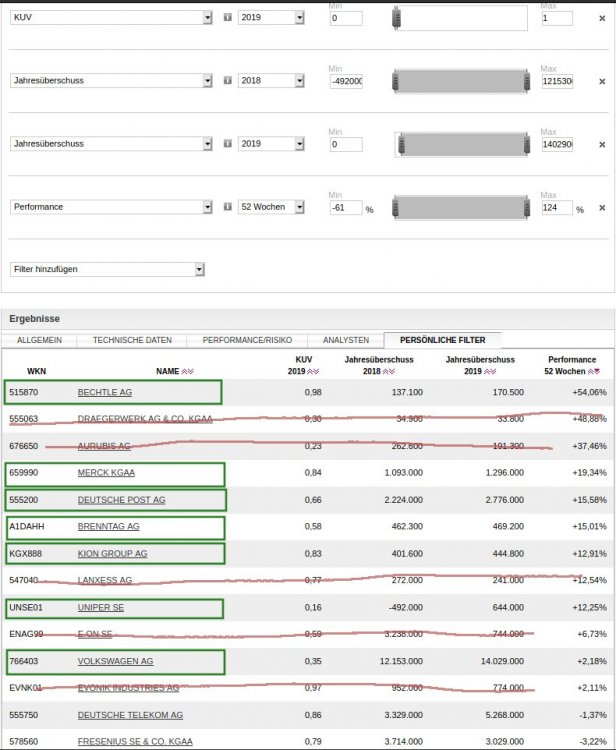
Task: Sort by KUV 2019 column arrows
Action: click(313, 371)
